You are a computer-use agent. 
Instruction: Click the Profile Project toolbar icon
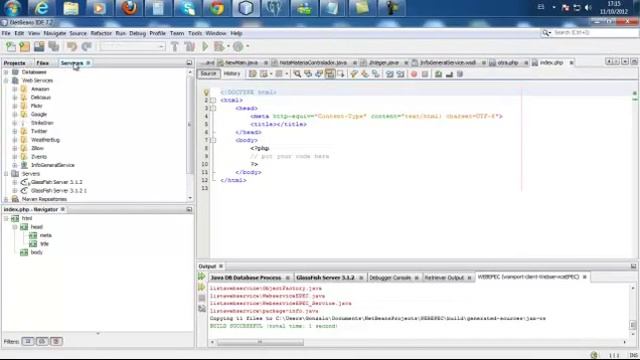pos(238,47)
